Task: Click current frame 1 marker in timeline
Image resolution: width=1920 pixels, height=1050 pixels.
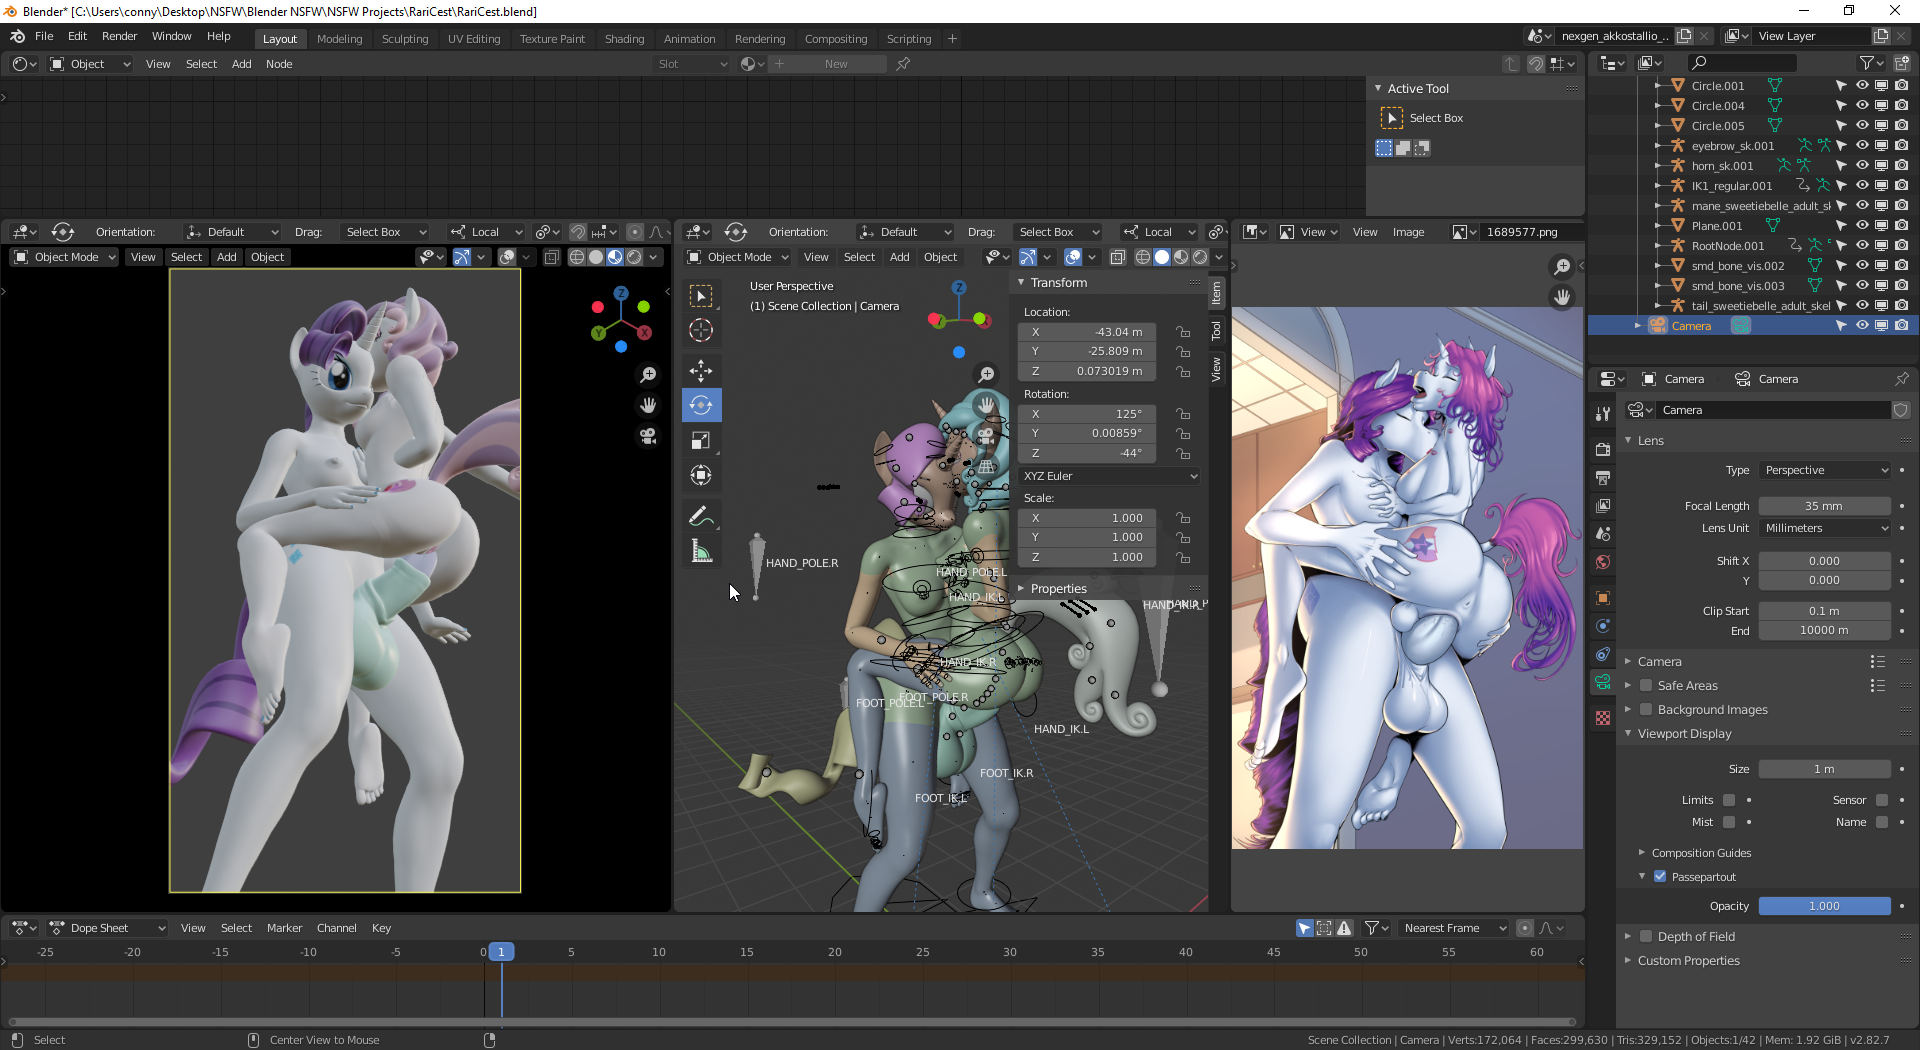Action: (x=502, y=952)
